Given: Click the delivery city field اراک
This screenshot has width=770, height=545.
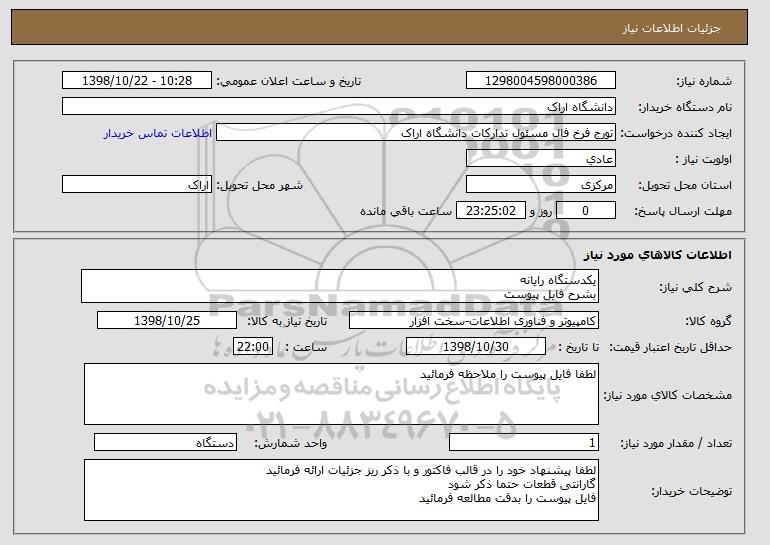Looking at the screenshot, I should pyautogui.click(x=137, y=185).
